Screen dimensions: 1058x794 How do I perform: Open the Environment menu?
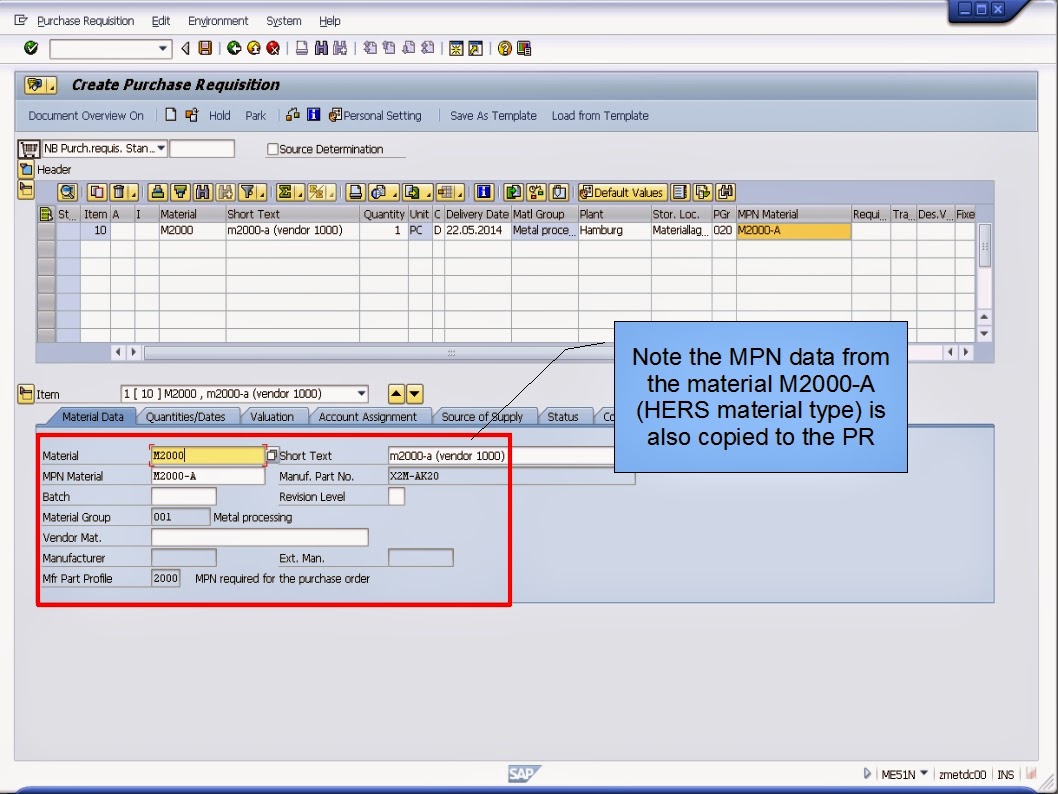218,21
